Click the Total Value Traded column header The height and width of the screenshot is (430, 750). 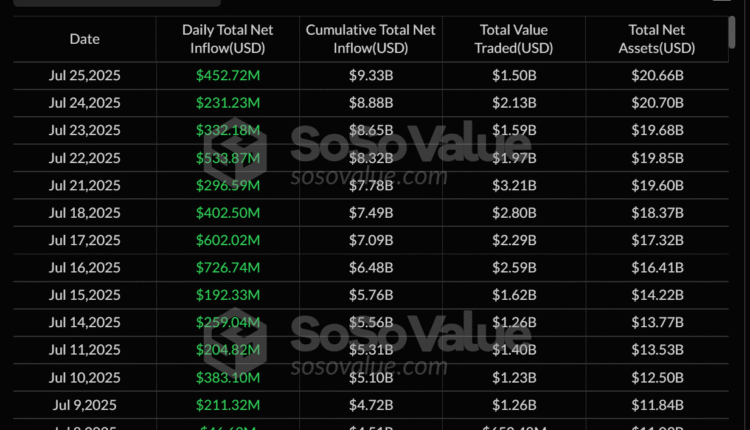pos(516,39)
